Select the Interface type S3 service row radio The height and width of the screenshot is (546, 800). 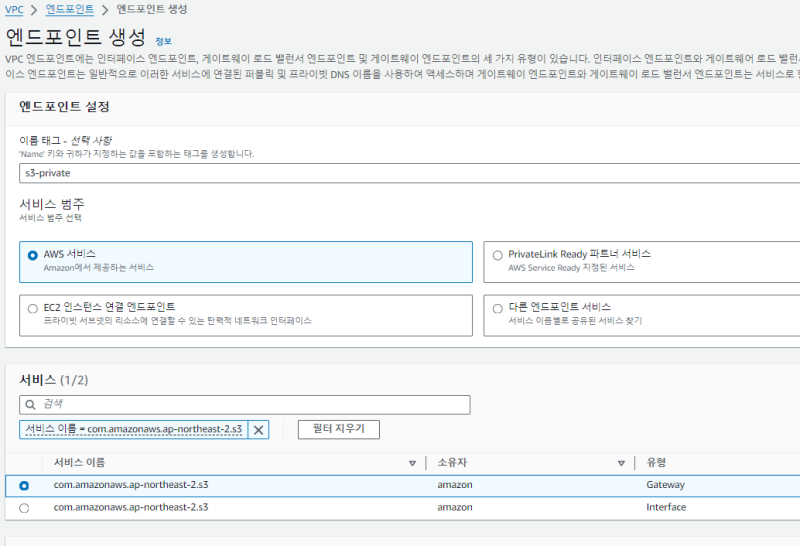(24, 507)
